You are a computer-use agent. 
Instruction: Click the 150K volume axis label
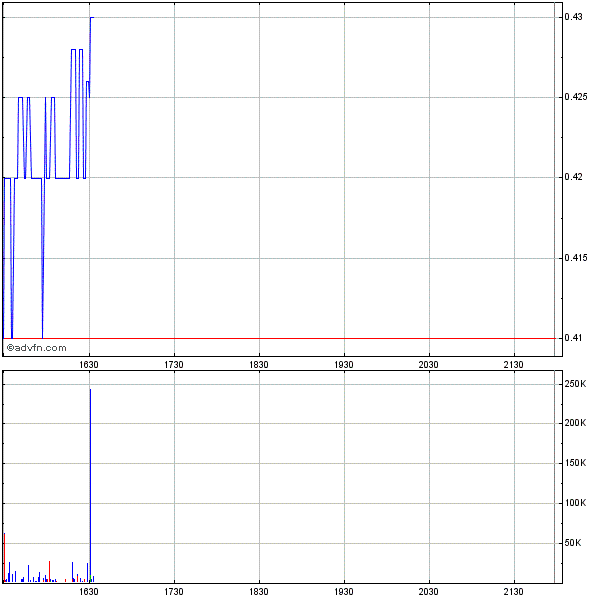(575, 463)
